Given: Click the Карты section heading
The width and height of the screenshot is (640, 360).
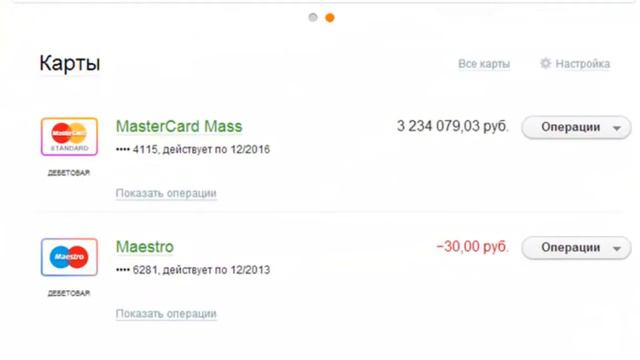Looking at the screenshot, I should [70, 64].
